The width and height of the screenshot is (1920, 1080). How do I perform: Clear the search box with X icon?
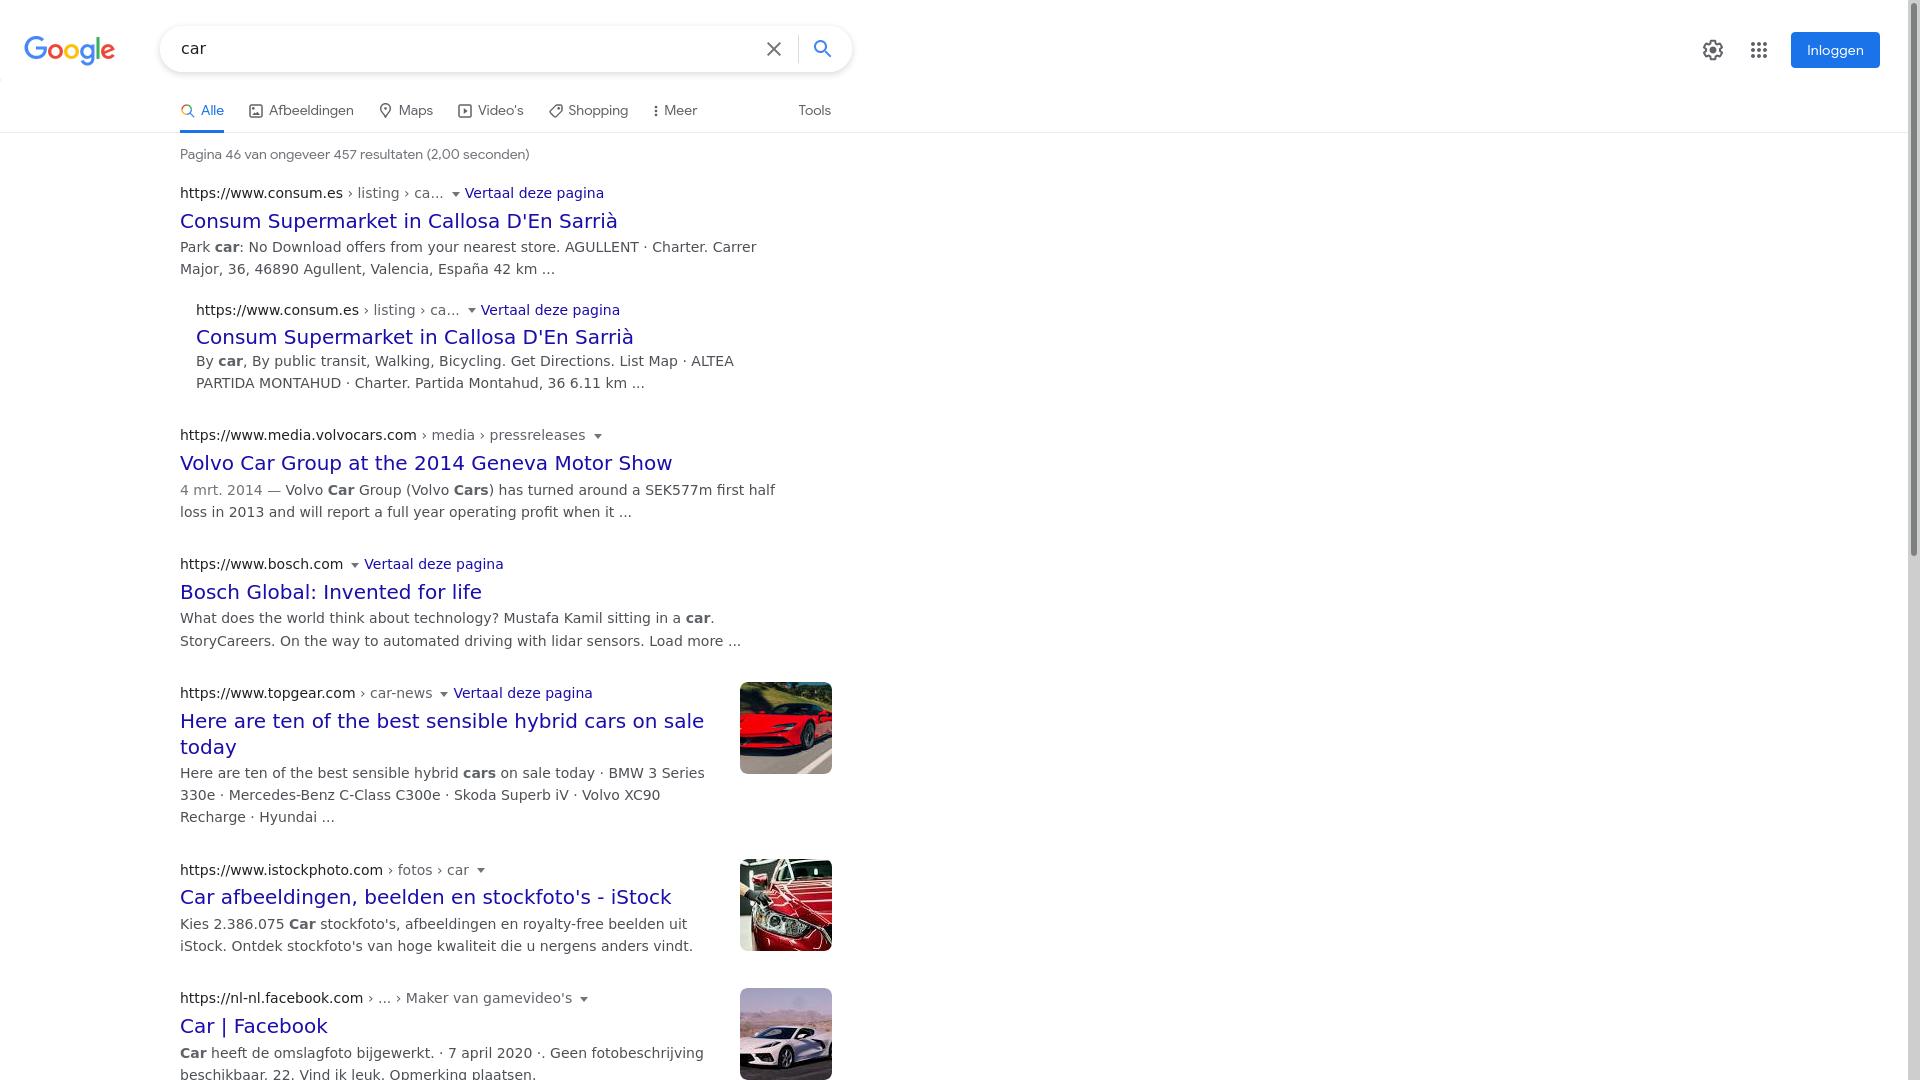coord(774,49)
